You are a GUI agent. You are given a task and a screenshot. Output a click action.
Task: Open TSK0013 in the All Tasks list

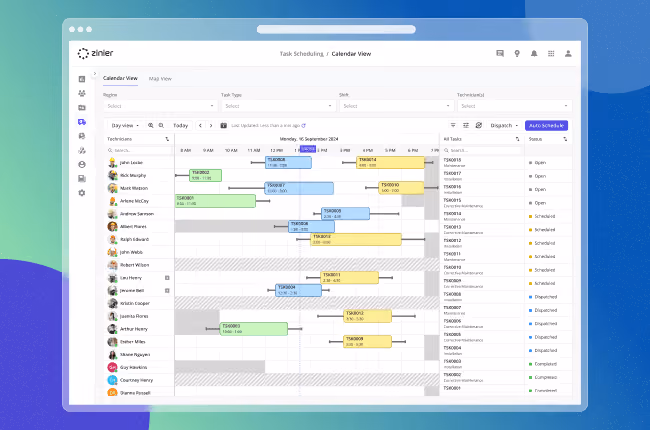point(452,227)
